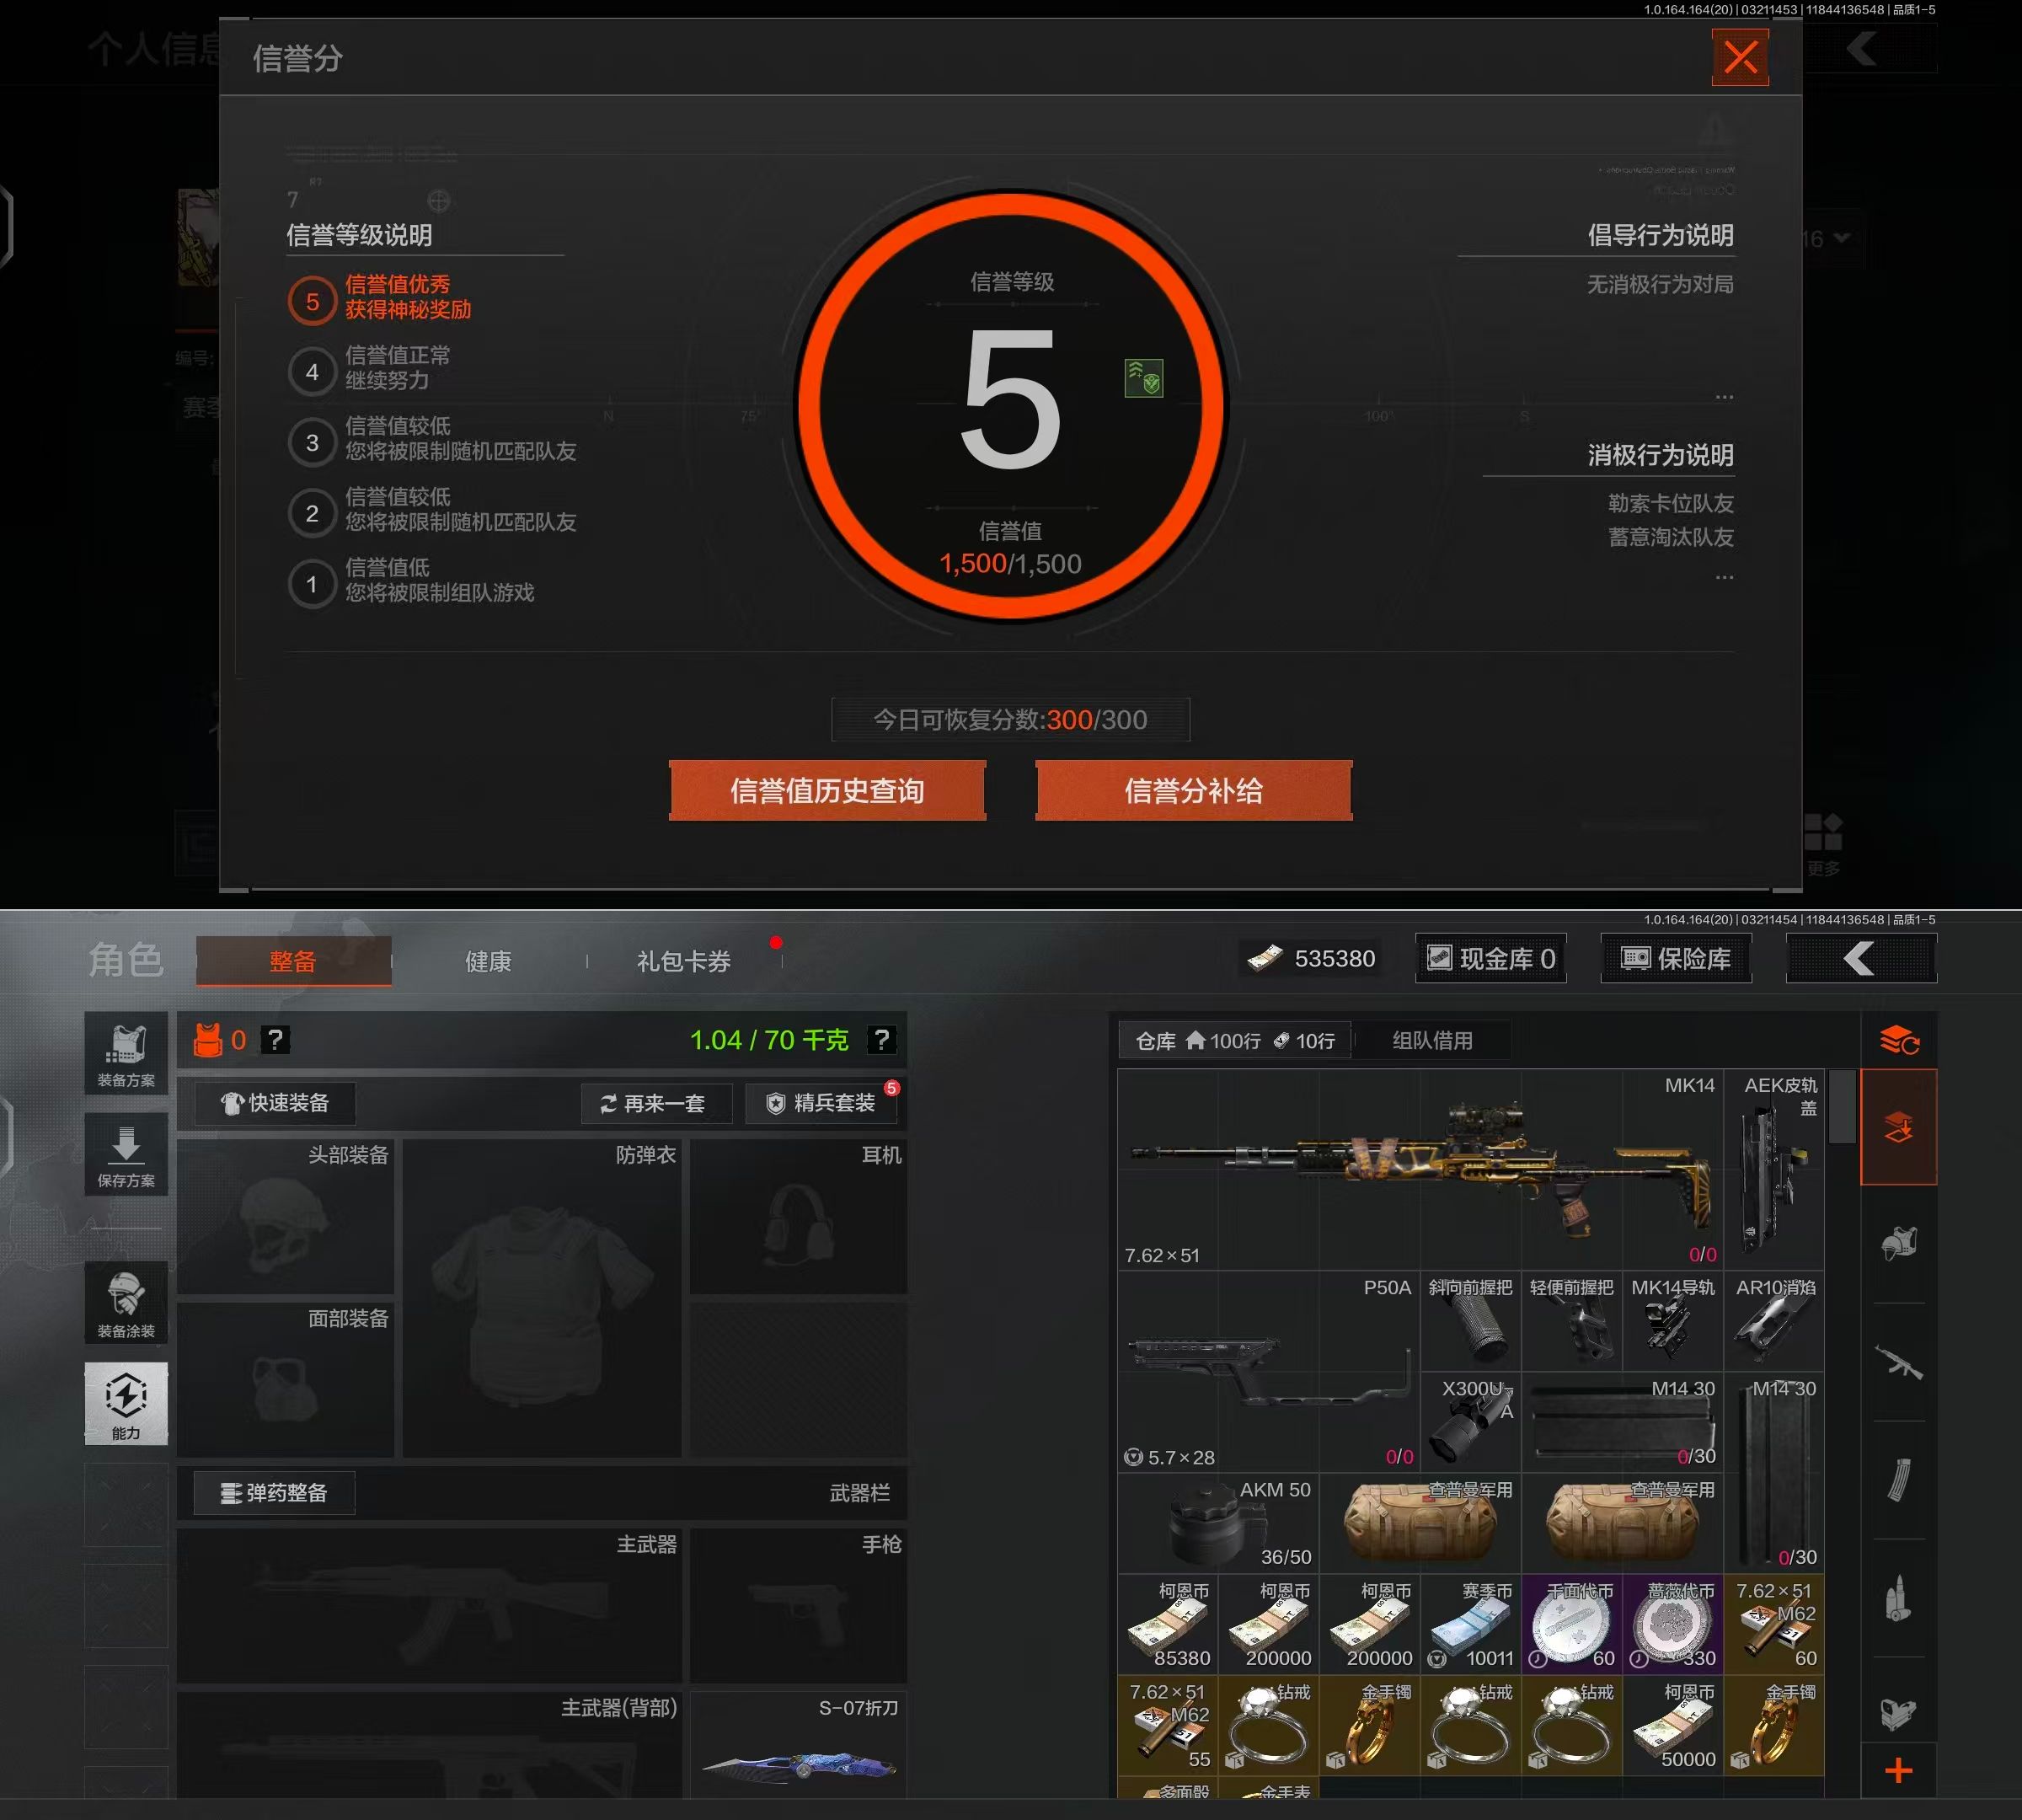Filter warehouse by helmet armor icon
This screenshot has height=1820, width=2022.
click(x=1898, y=1244)
